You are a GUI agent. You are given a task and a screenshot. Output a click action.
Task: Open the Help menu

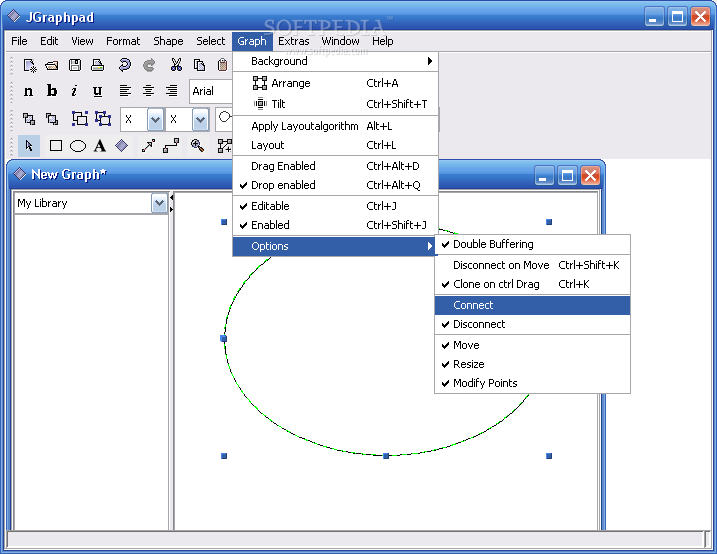383,42
